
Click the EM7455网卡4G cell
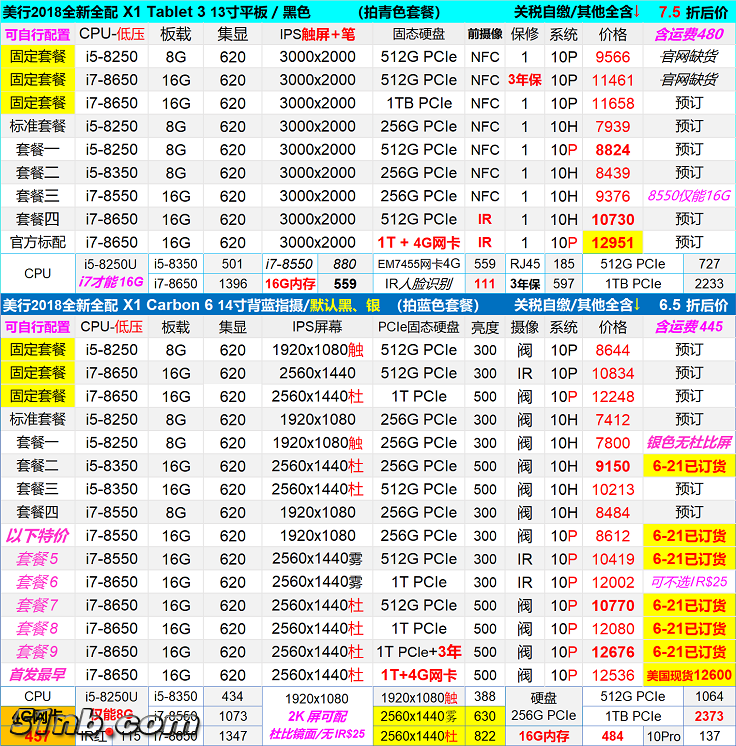419,265
